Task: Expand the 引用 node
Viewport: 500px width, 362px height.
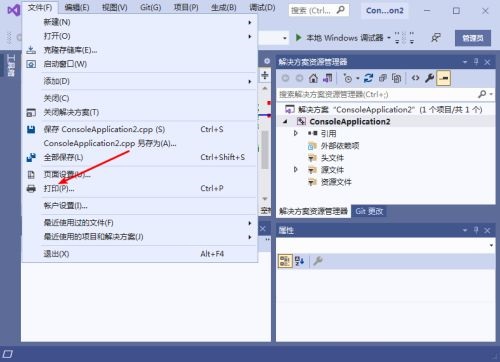Action: 296,133
